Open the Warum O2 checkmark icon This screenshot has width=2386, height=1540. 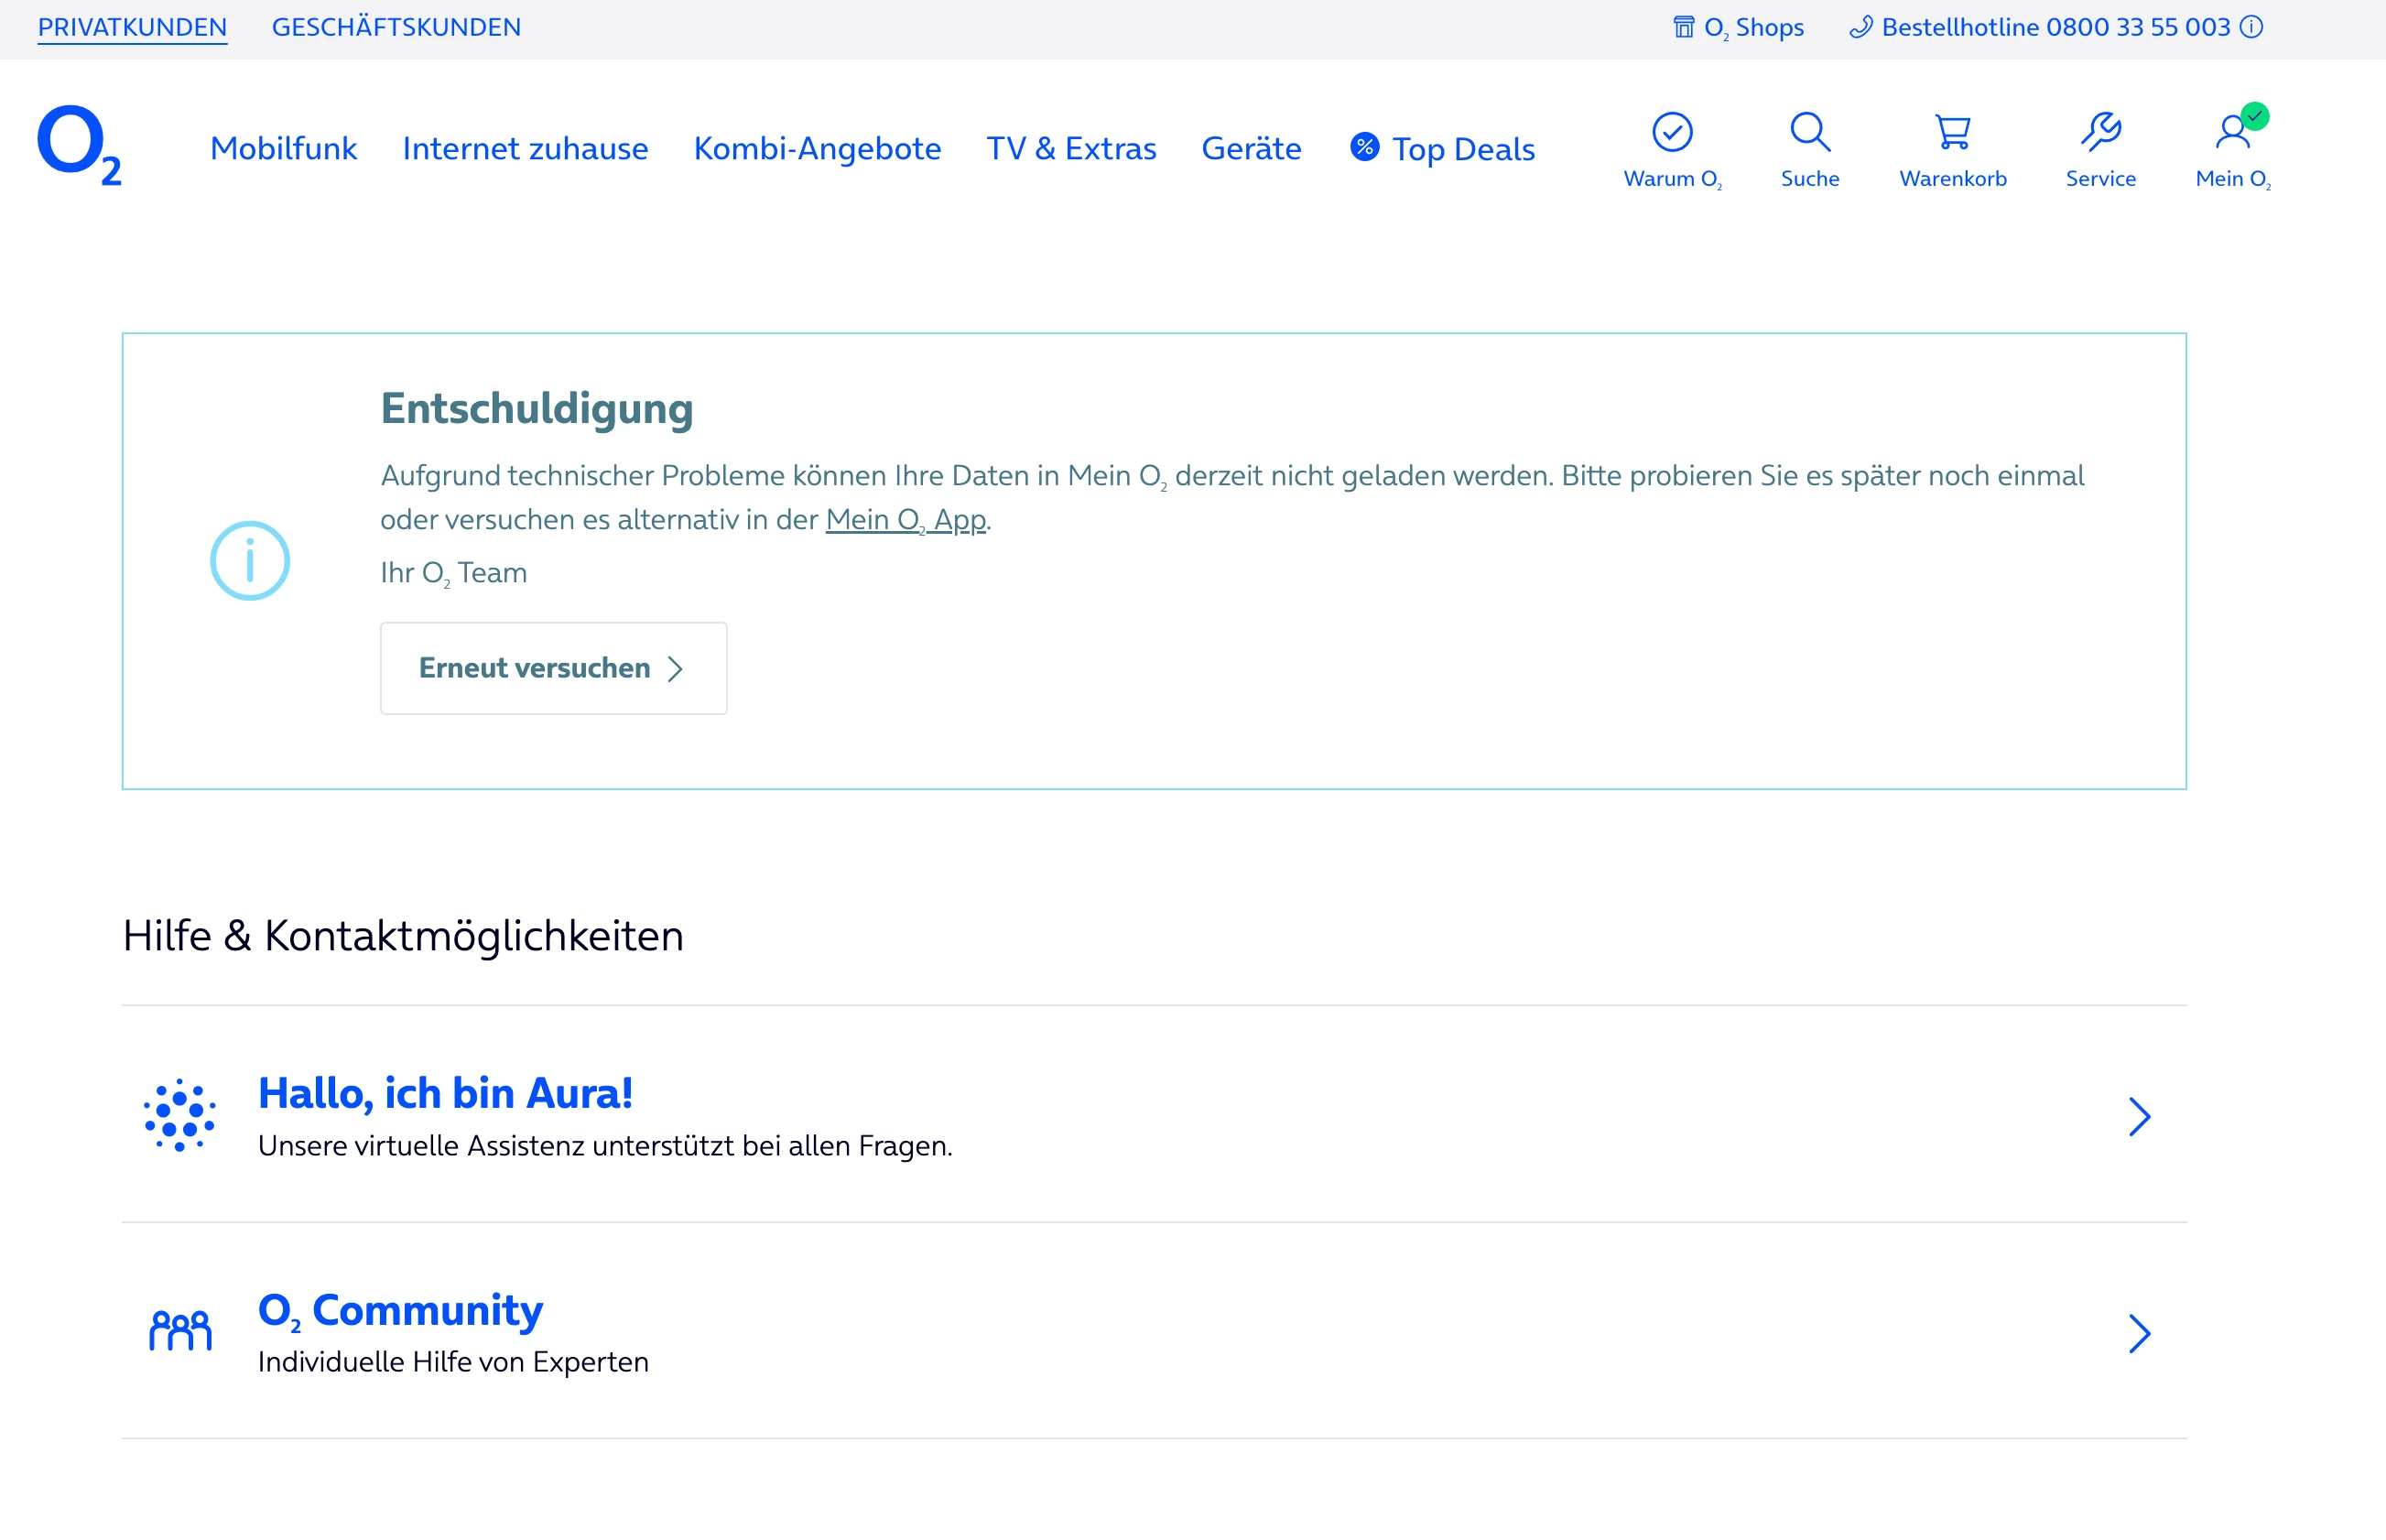[1671, 132]
